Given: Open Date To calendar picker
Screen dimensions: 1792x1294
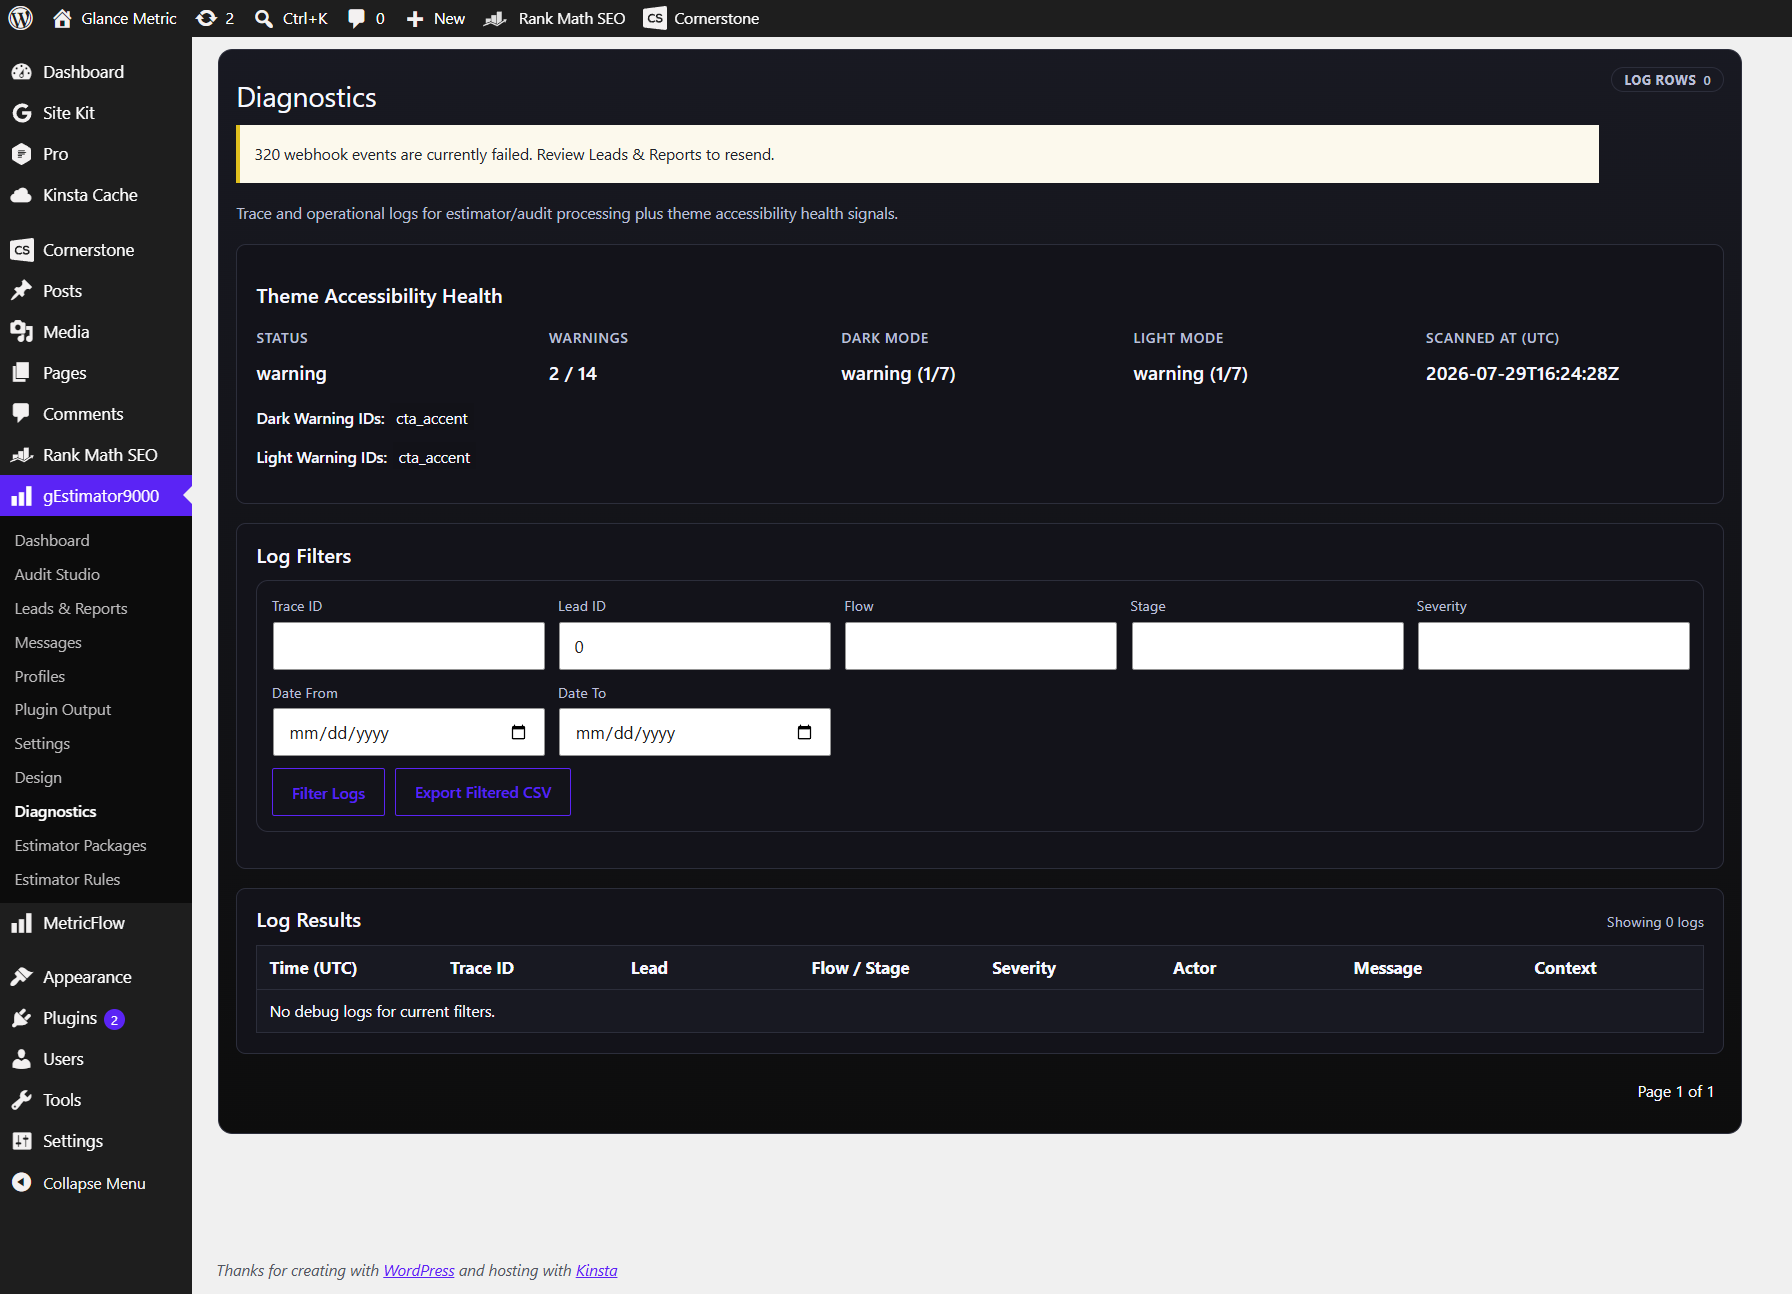Looking at the screenshot, I should tap(804, 733).
